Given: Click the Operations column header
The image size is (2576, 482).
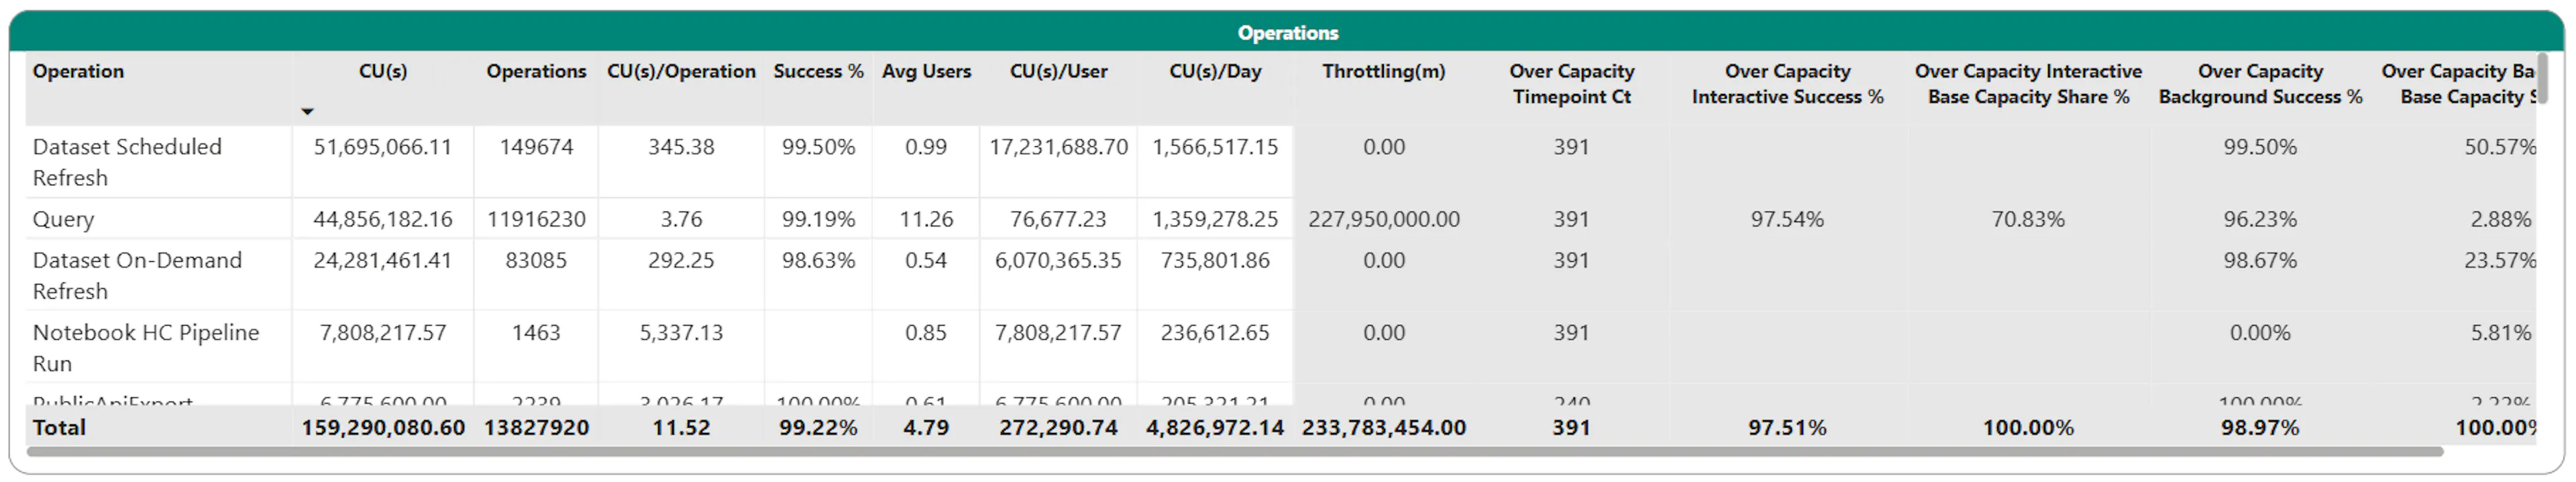Looking at the screenshot, I should 536,71.
